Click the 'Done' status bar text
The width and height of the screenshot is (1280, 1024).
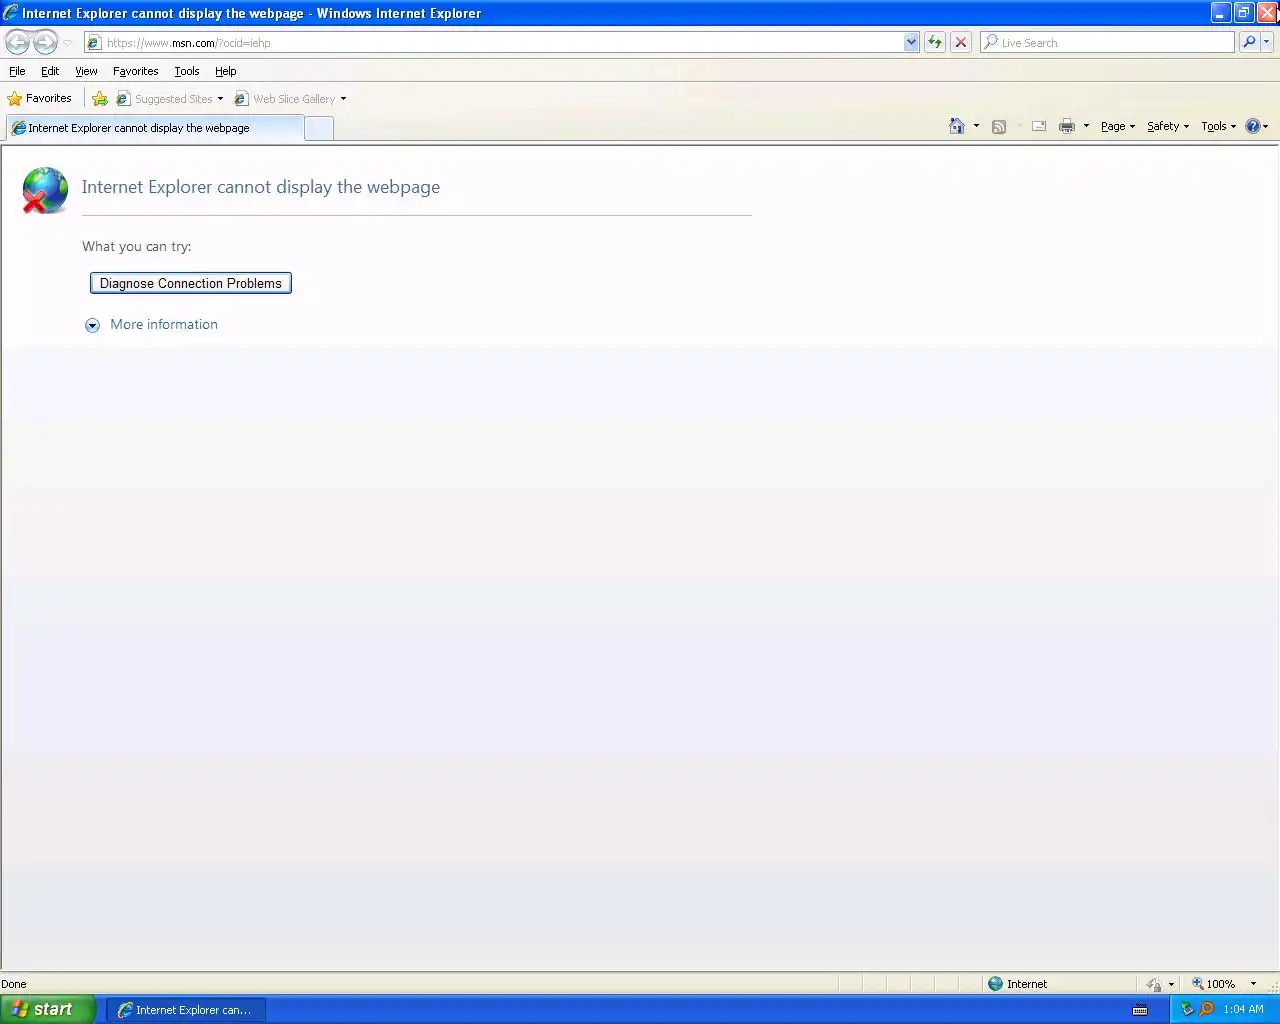[14, 984]
